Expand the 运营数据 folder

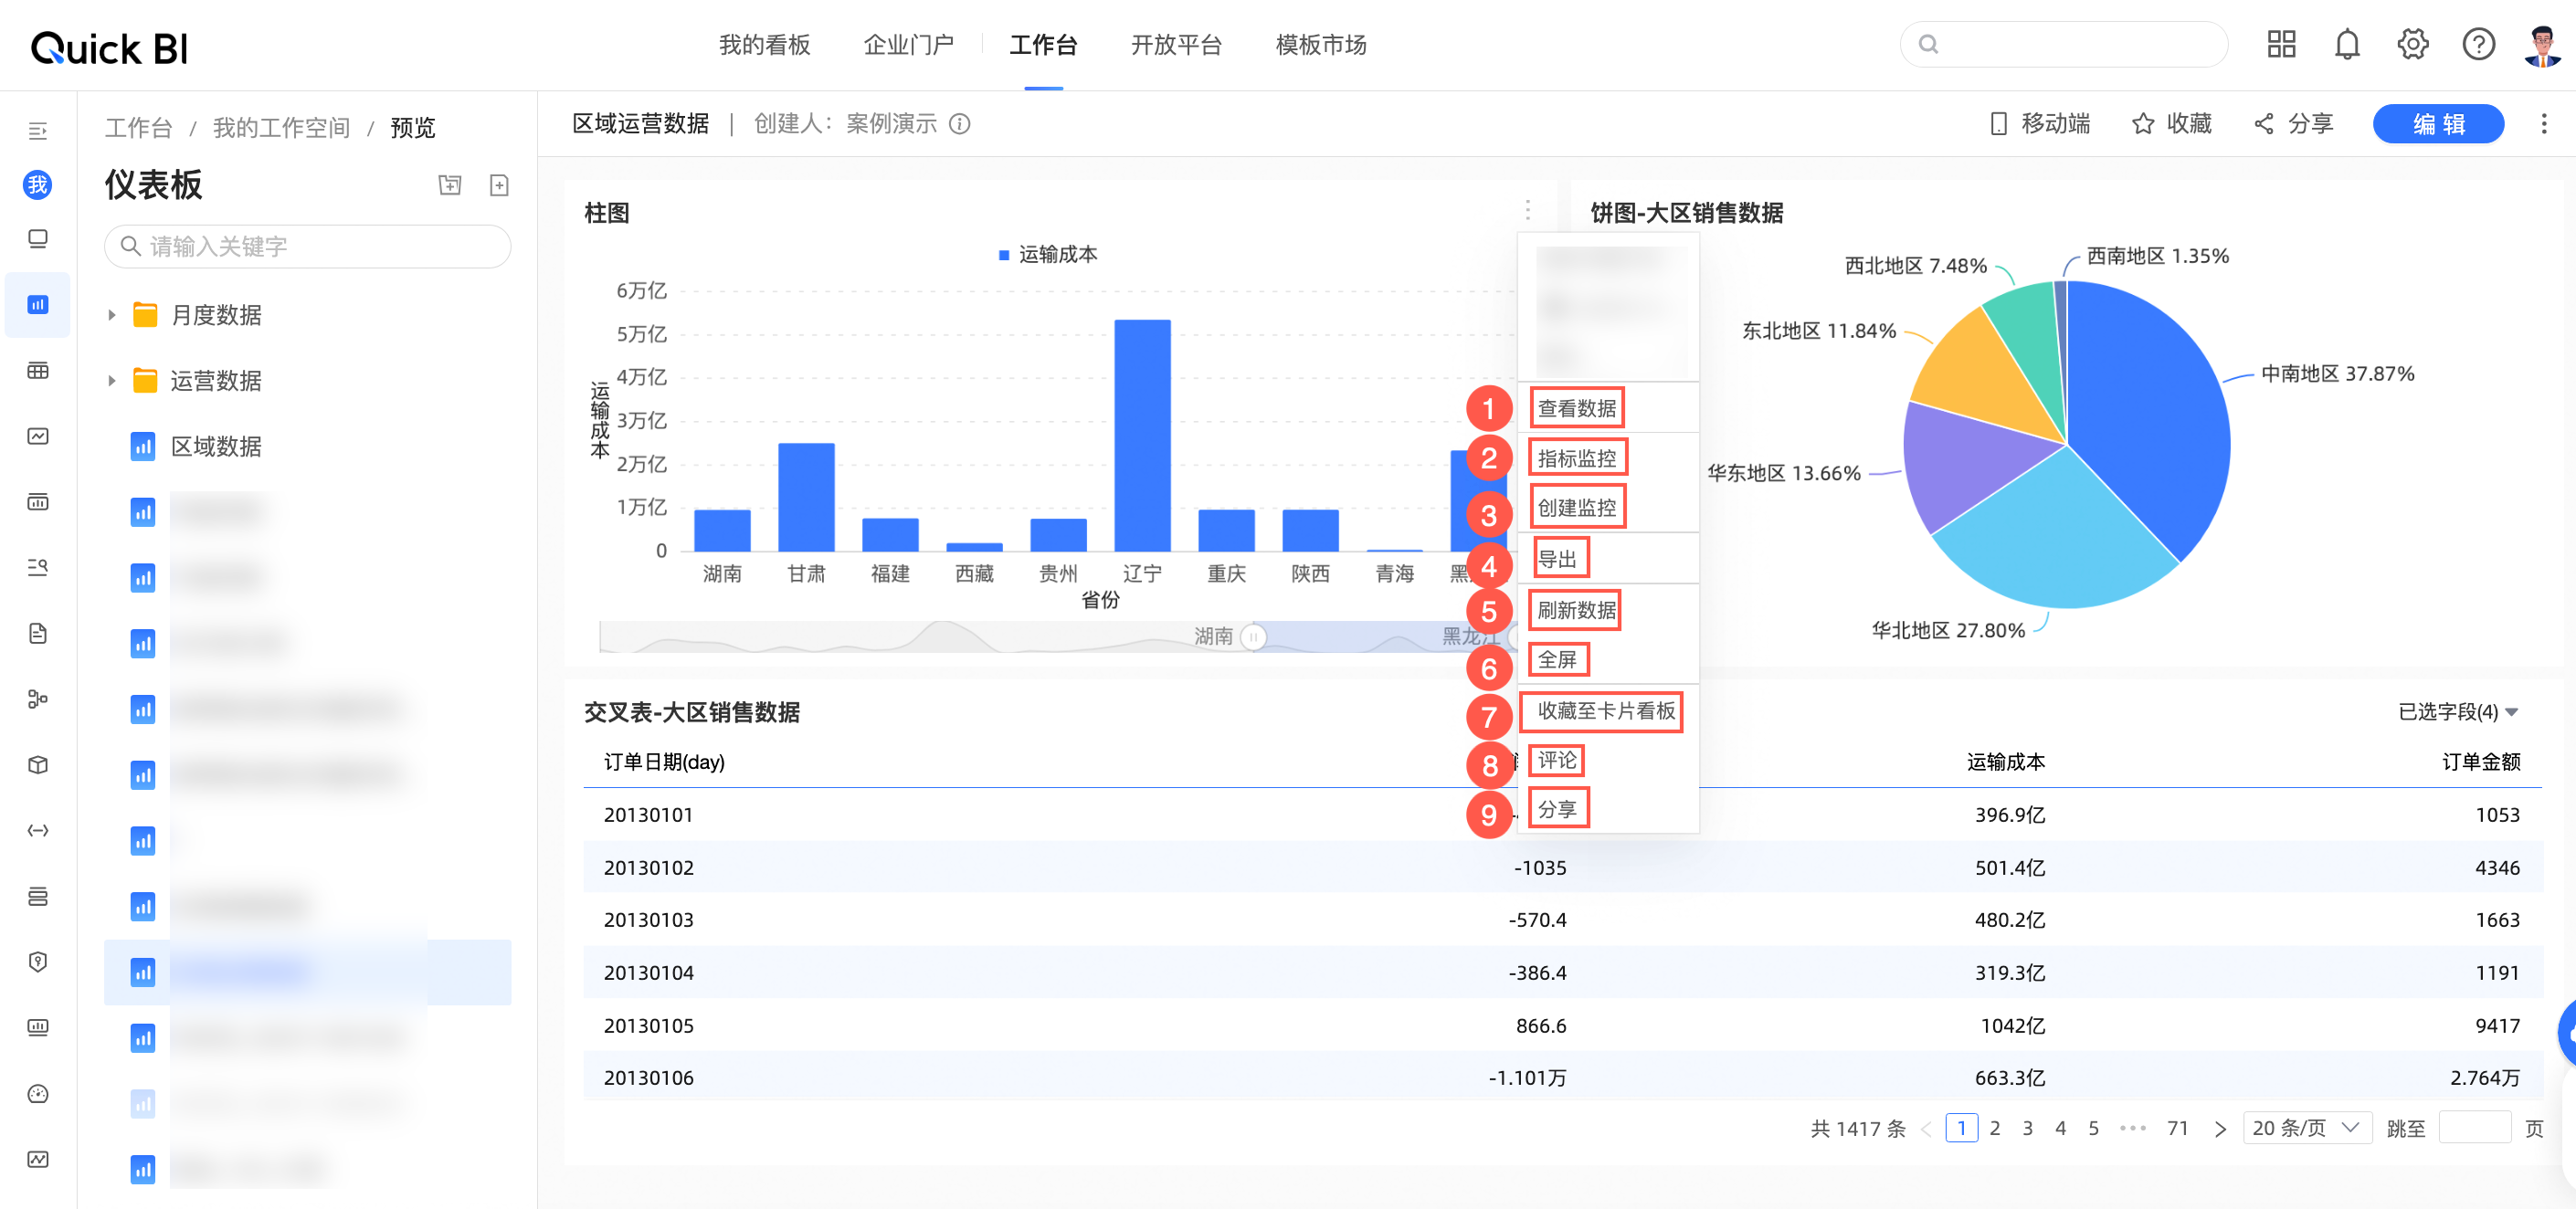(112, 381)
